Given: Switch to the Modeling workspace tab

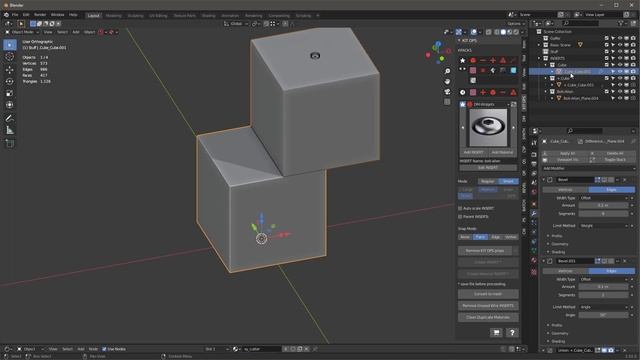Looking at the screenshot, I should point(113,16).
